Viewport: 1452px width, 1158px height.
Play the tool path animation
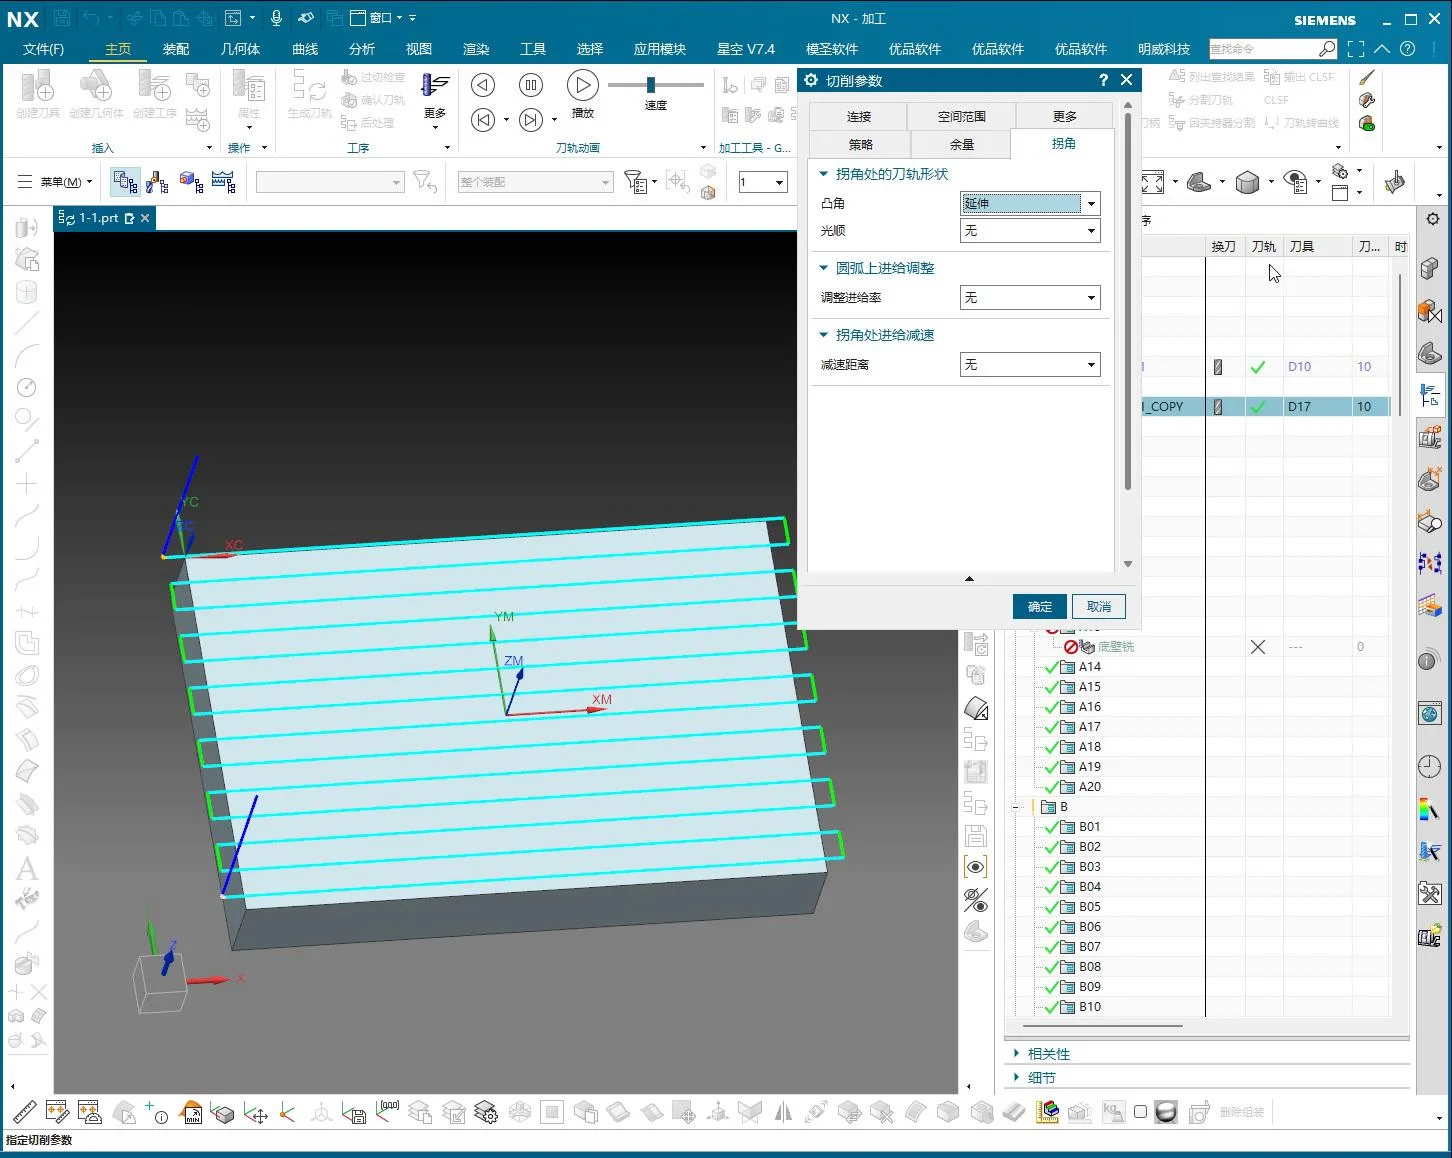pos(583,84)
